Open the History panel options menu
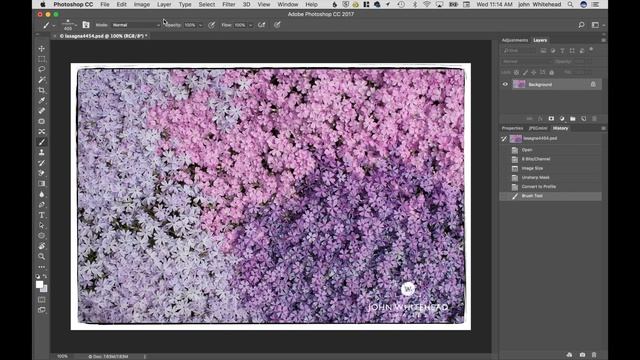The height and width of the screenshot is (360, 640). tap(603, 128)
